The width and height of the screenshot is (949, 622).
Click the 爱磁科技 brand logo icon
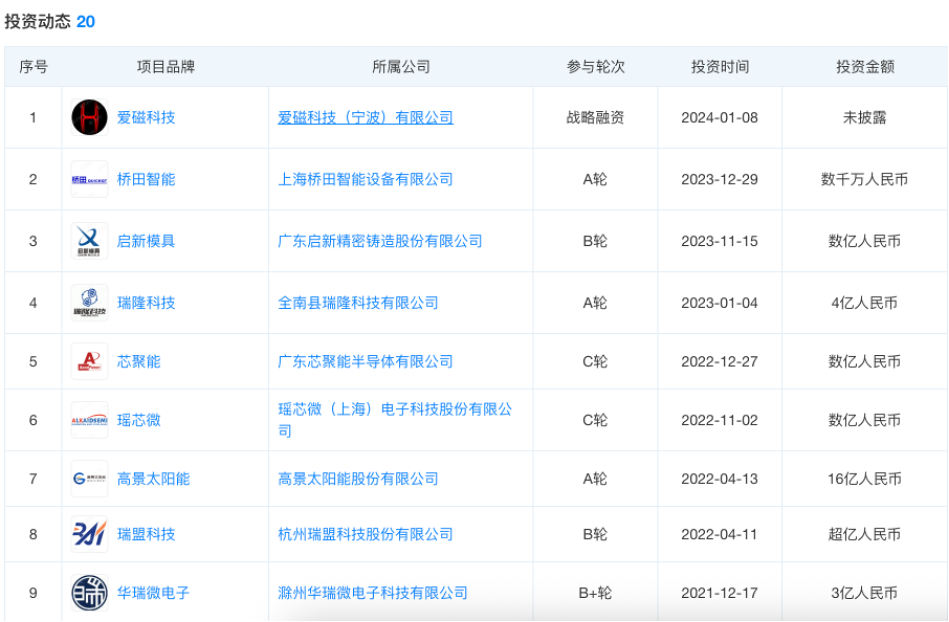click(x=90, y=117)
